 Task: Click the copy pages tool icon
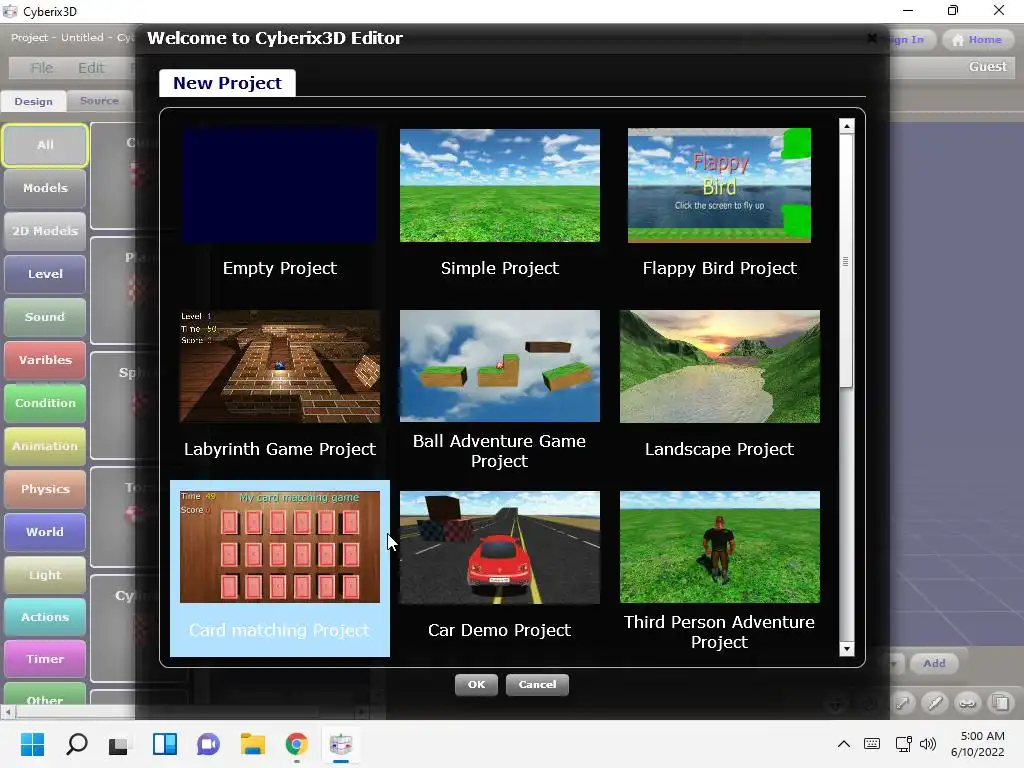click(x=1000, y=703)
